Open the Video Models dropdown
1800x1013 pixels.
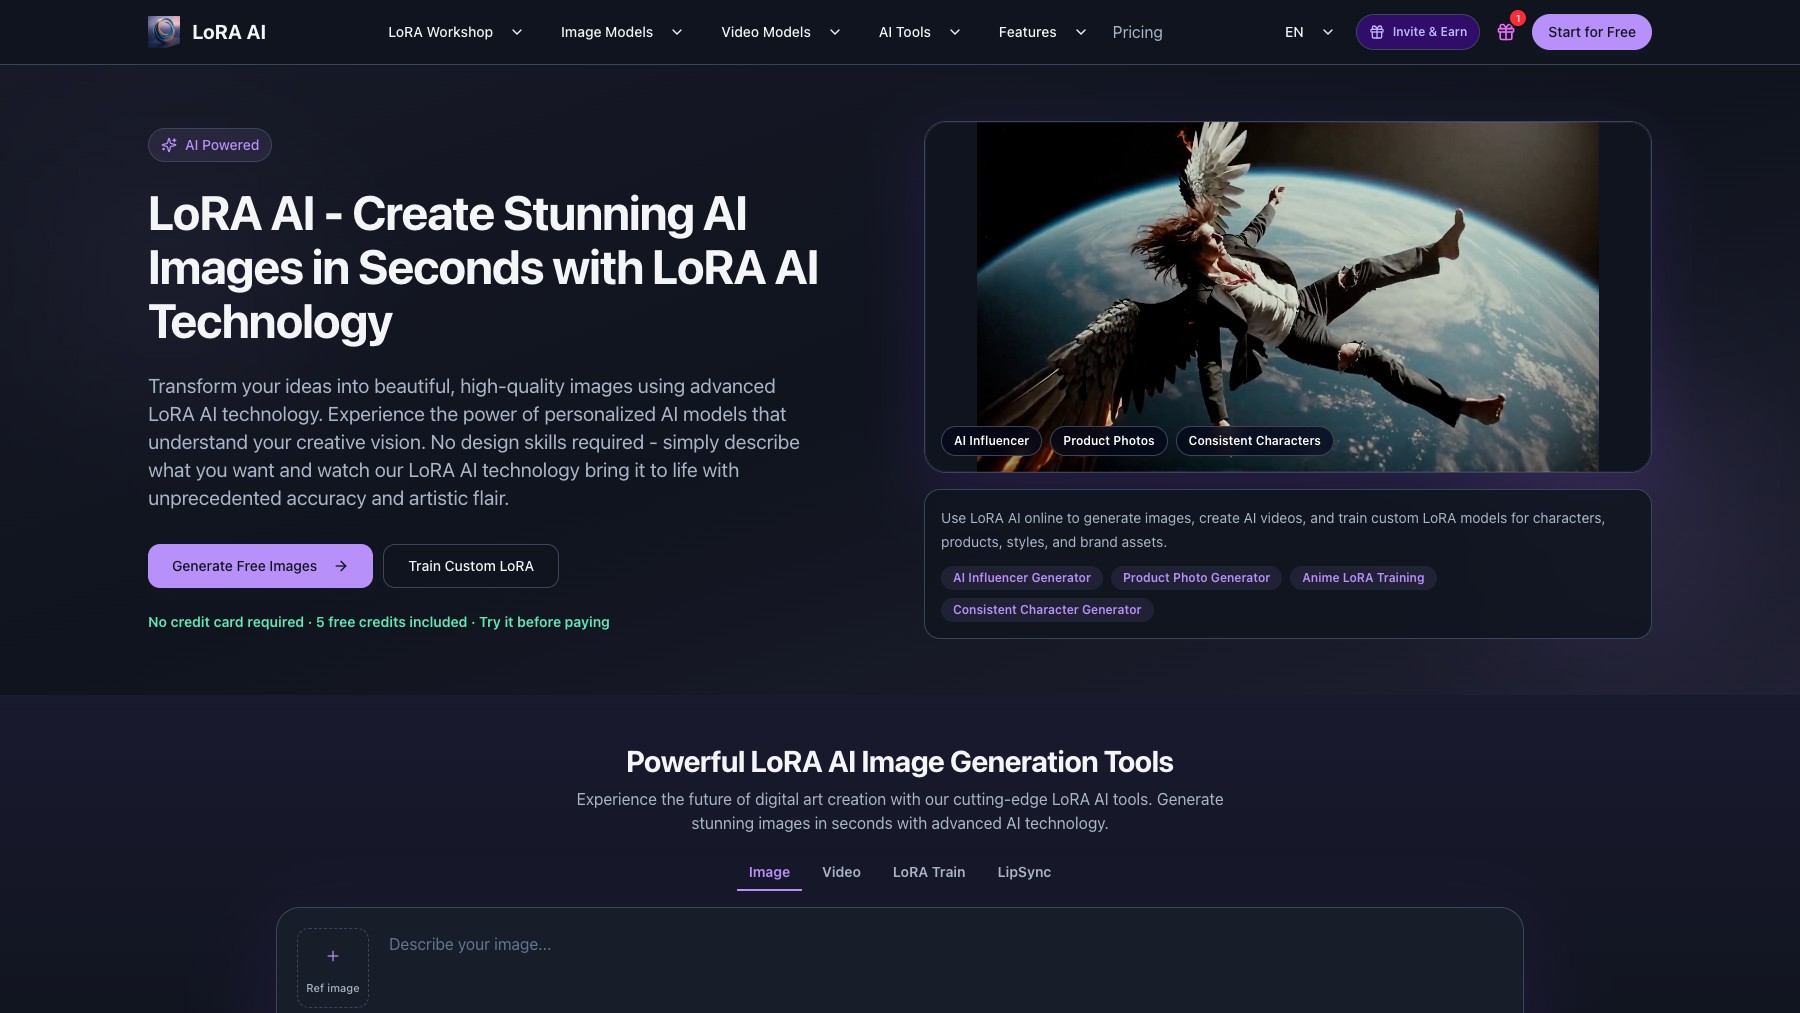pyautogui.click(x=780, y=32)
